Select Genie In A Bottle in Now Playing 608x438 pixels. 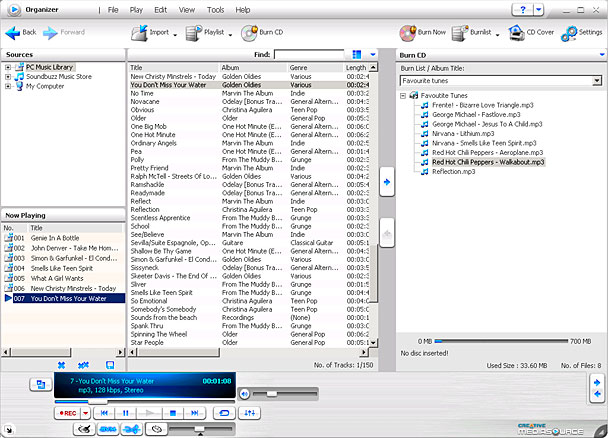55,238
